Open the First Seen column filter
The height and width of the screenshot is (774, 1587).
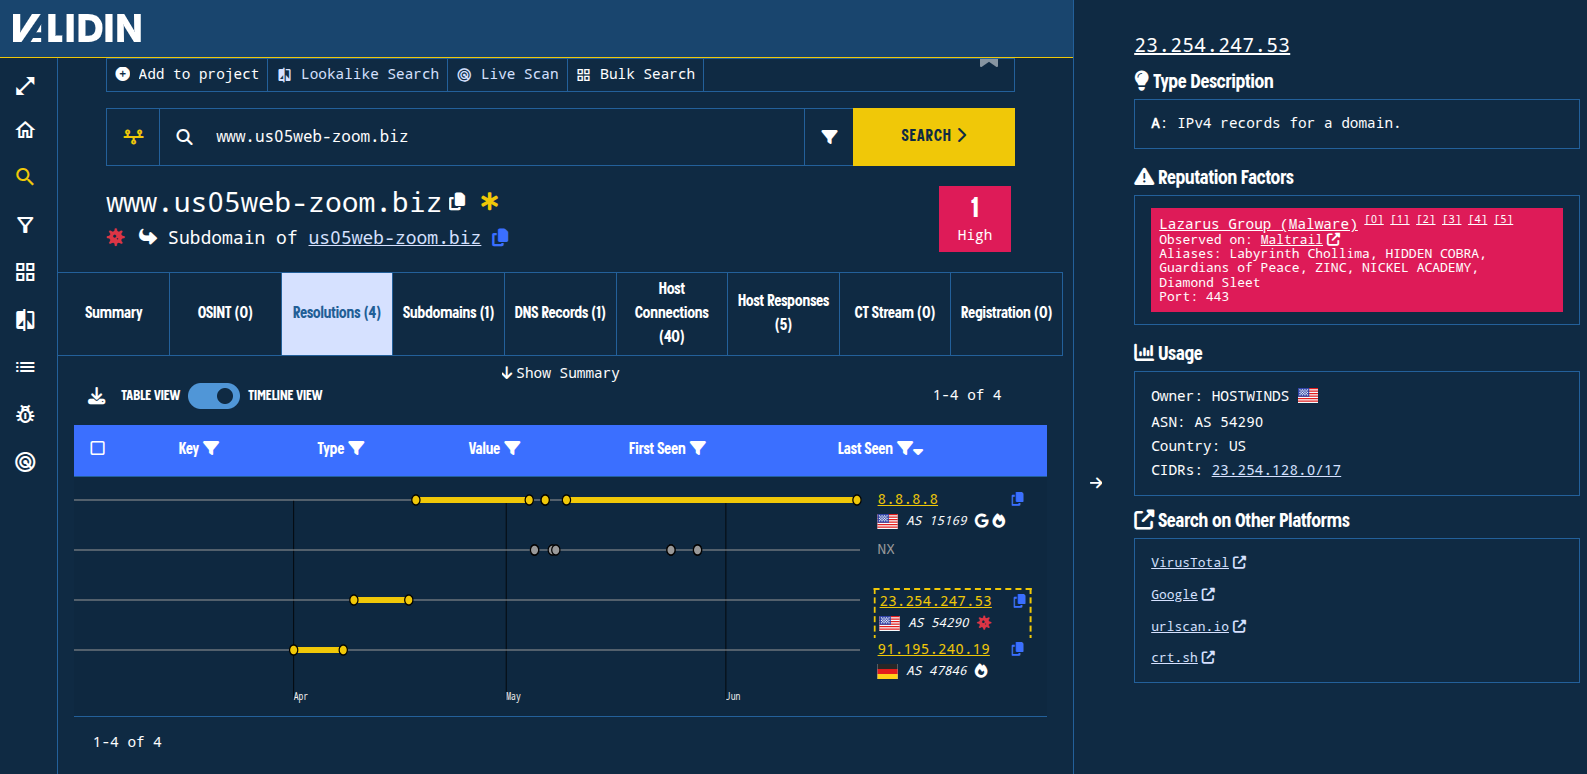tap(698, 449)
